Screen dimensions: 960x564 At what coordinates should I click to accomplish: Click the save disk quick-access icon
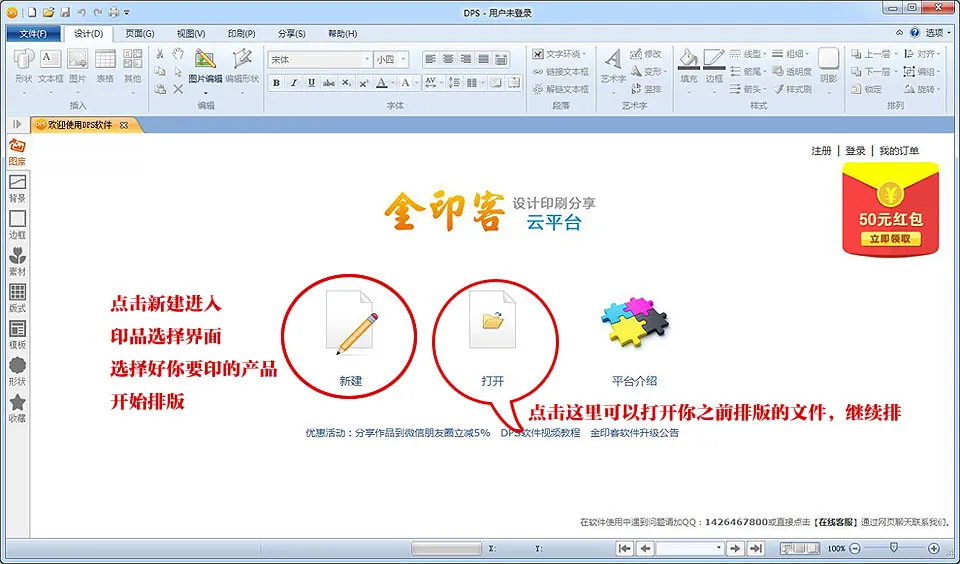pos(65,12)
